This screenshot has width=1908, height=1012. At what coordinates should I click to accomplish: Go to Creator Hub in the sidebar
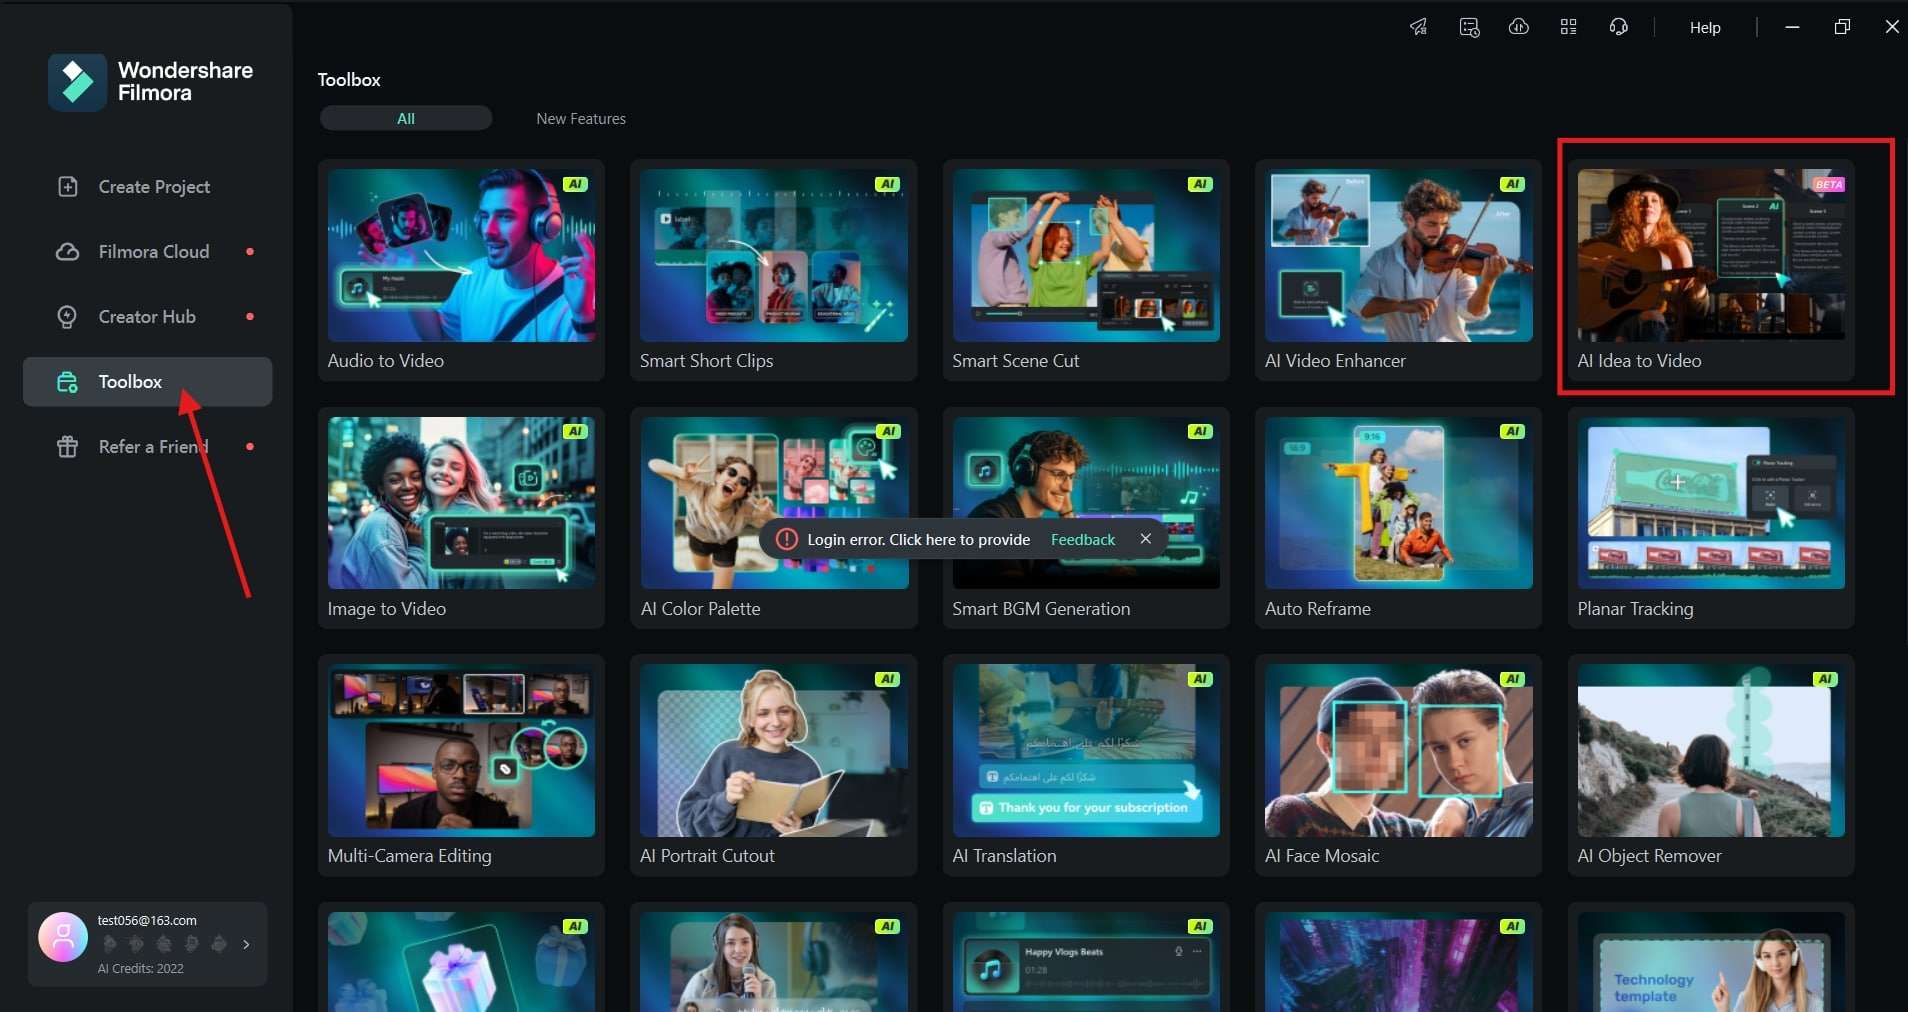pyautogui.click(x=147, y=317)
